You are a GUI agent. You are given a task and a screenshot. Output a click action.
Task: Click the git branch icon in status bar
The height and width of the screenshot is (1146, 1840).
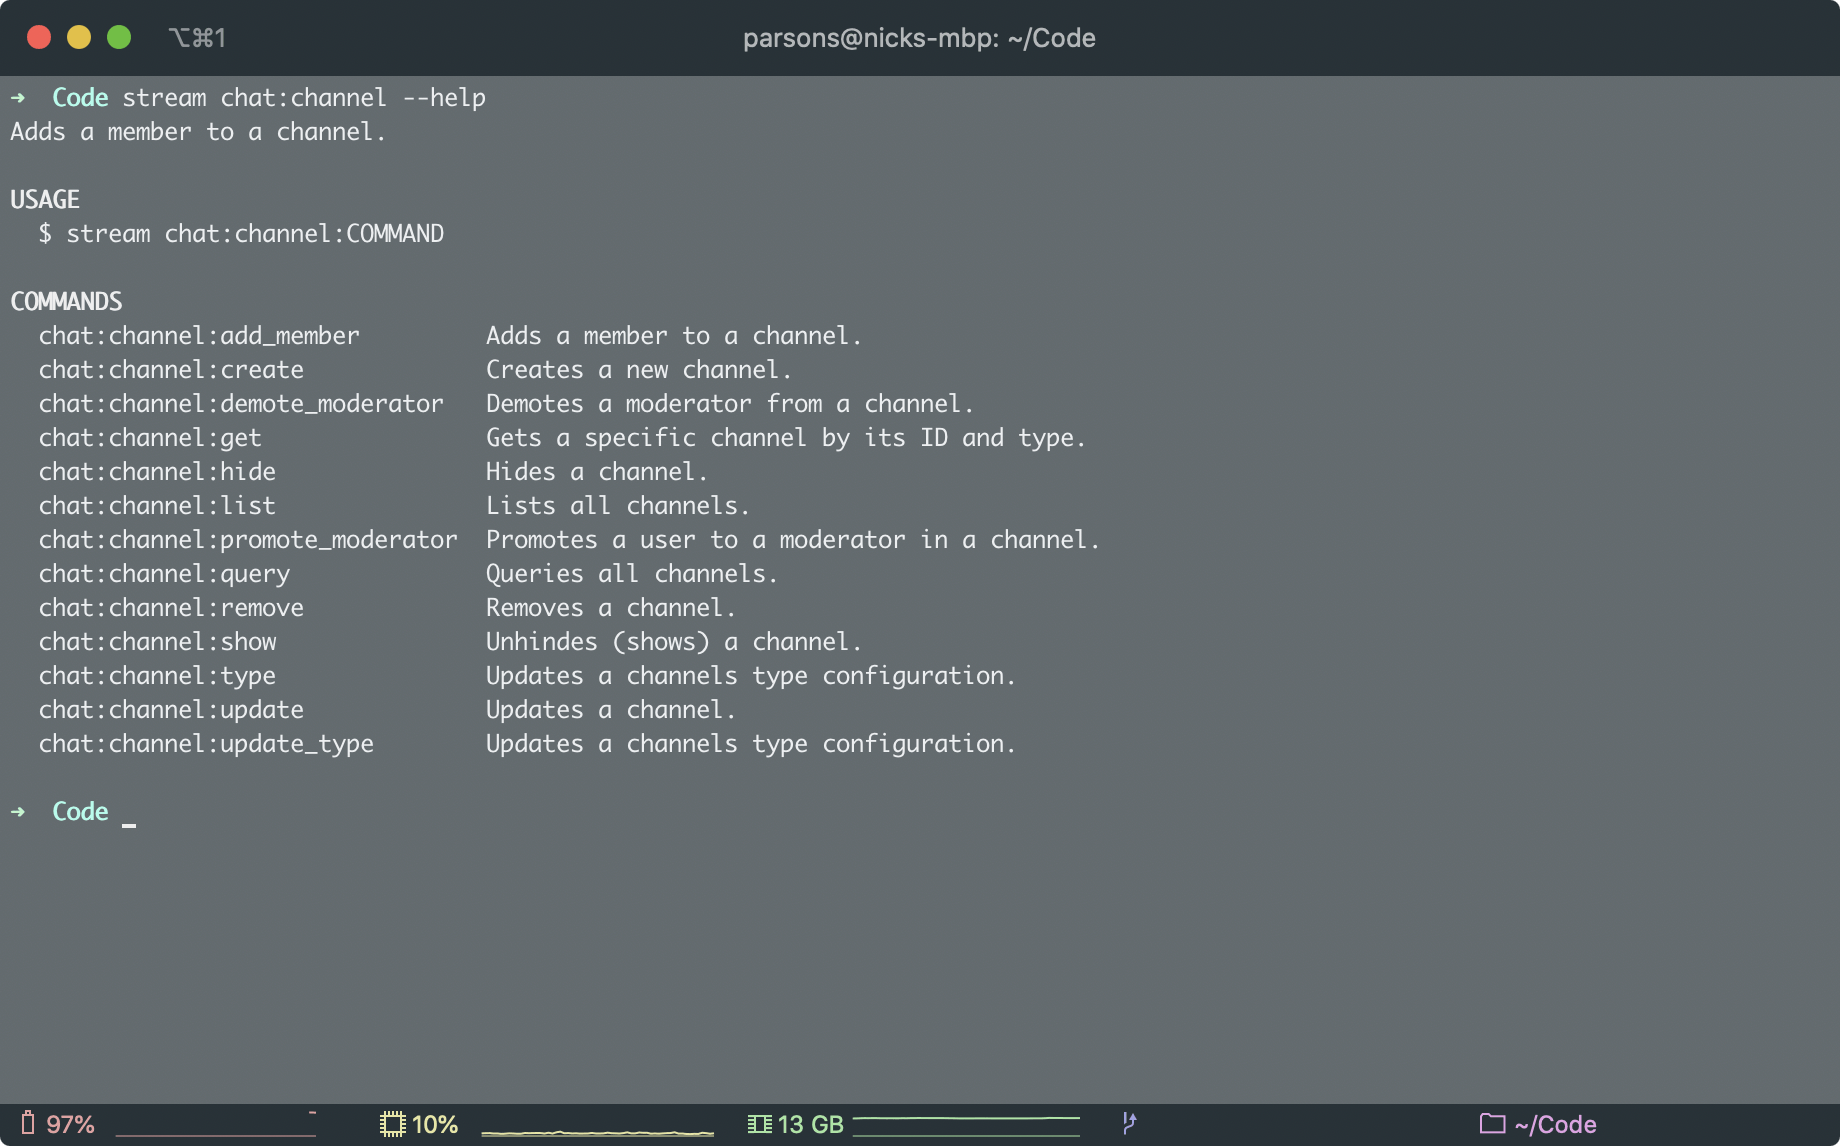point(1128,1122)
